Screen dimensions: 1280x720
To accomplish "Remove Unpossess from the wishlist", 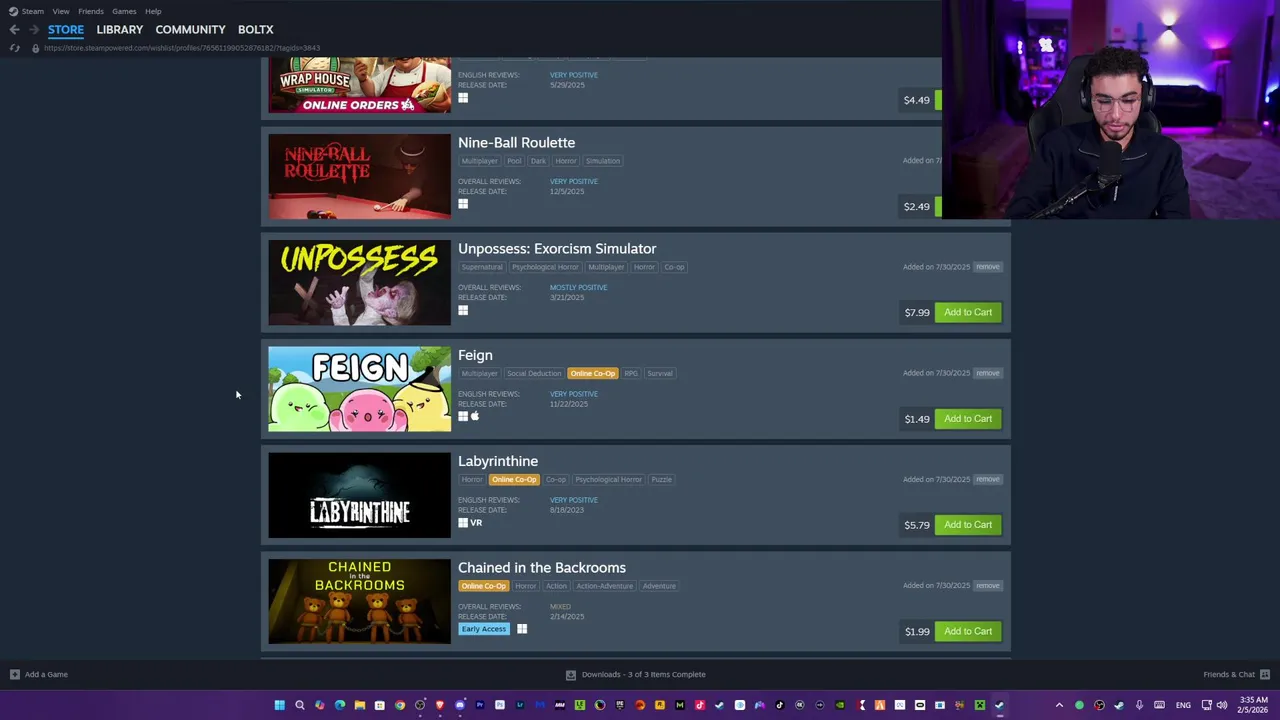I will pos(988,267).
